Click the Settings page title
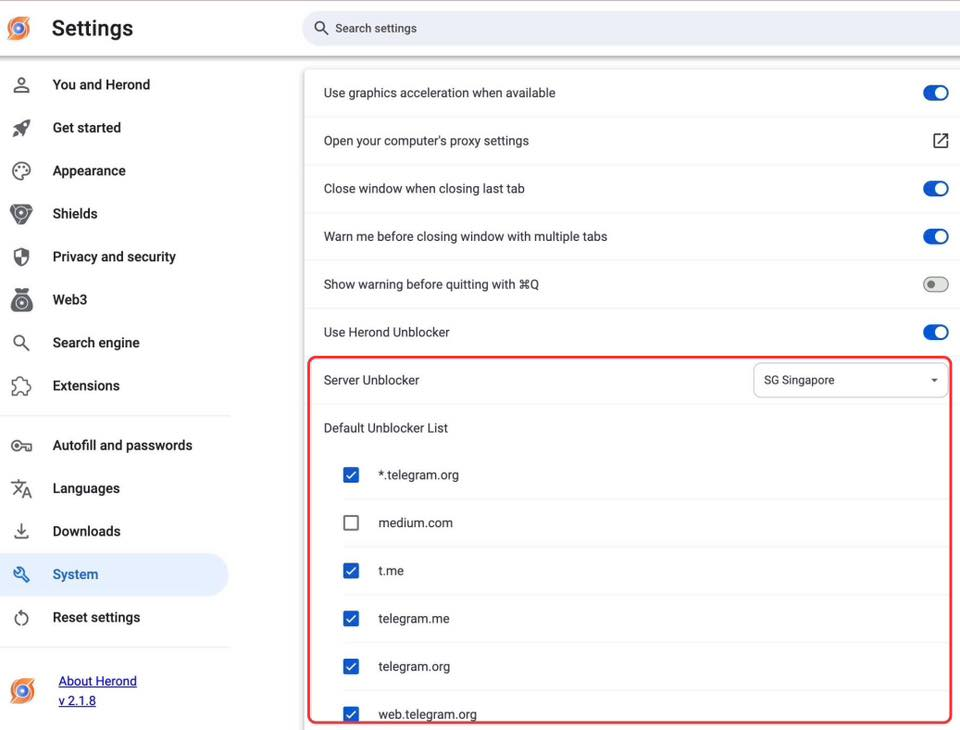Image resolution: width=960 pixels, height=730 pixels. pyautogui.click(x=92, y=28)
